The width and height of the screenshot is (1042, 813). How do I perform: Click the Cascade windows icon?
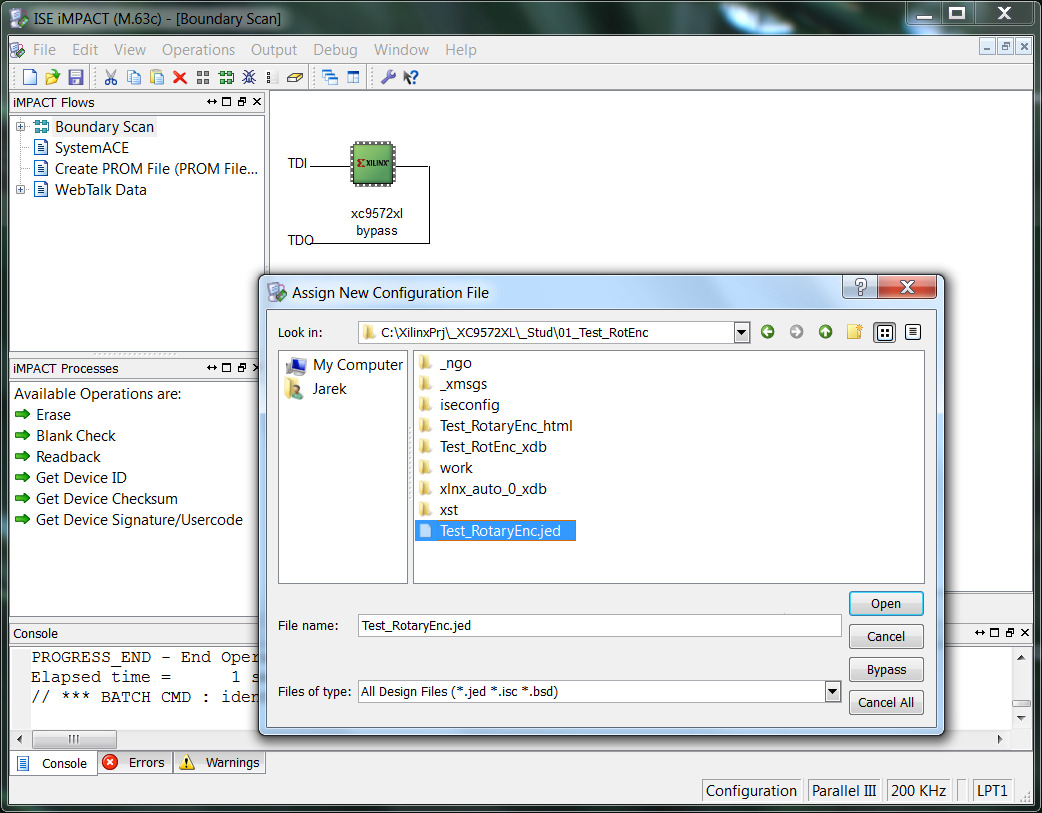point(330,77)
